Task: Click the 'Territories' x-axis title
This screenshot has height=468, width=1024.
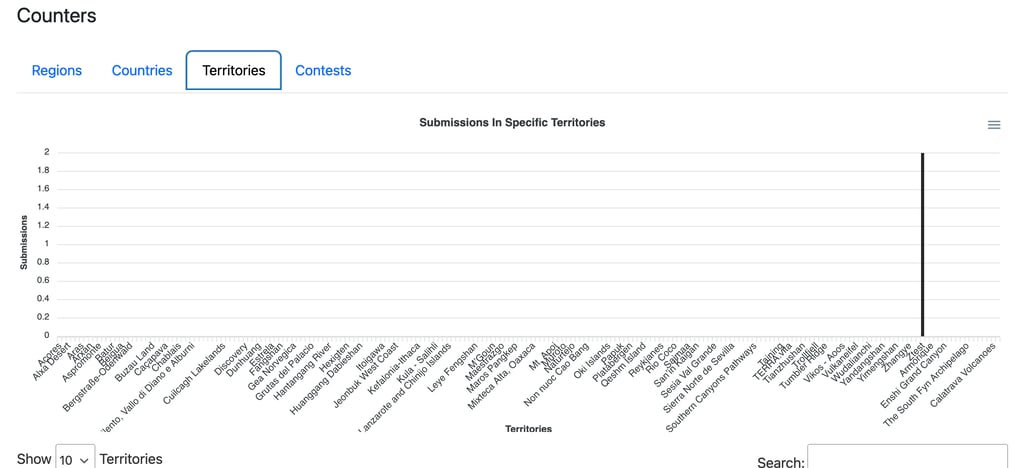Action: coord(528,429)
